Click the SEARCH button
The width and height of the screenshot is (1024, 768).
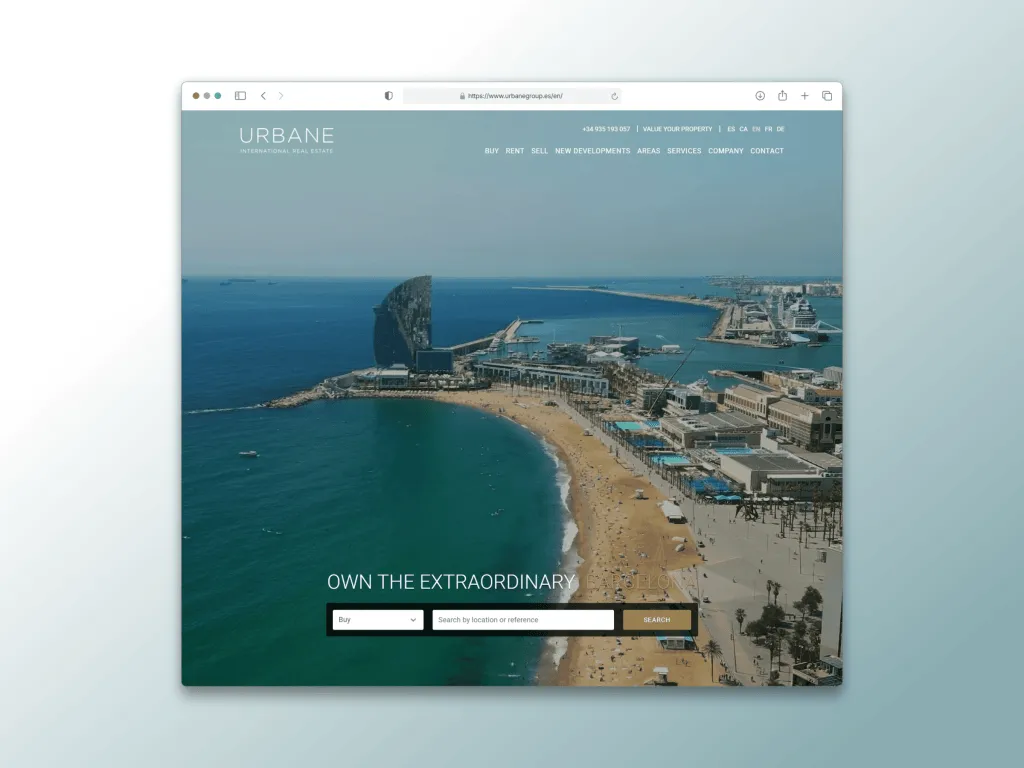click(656, 620)
